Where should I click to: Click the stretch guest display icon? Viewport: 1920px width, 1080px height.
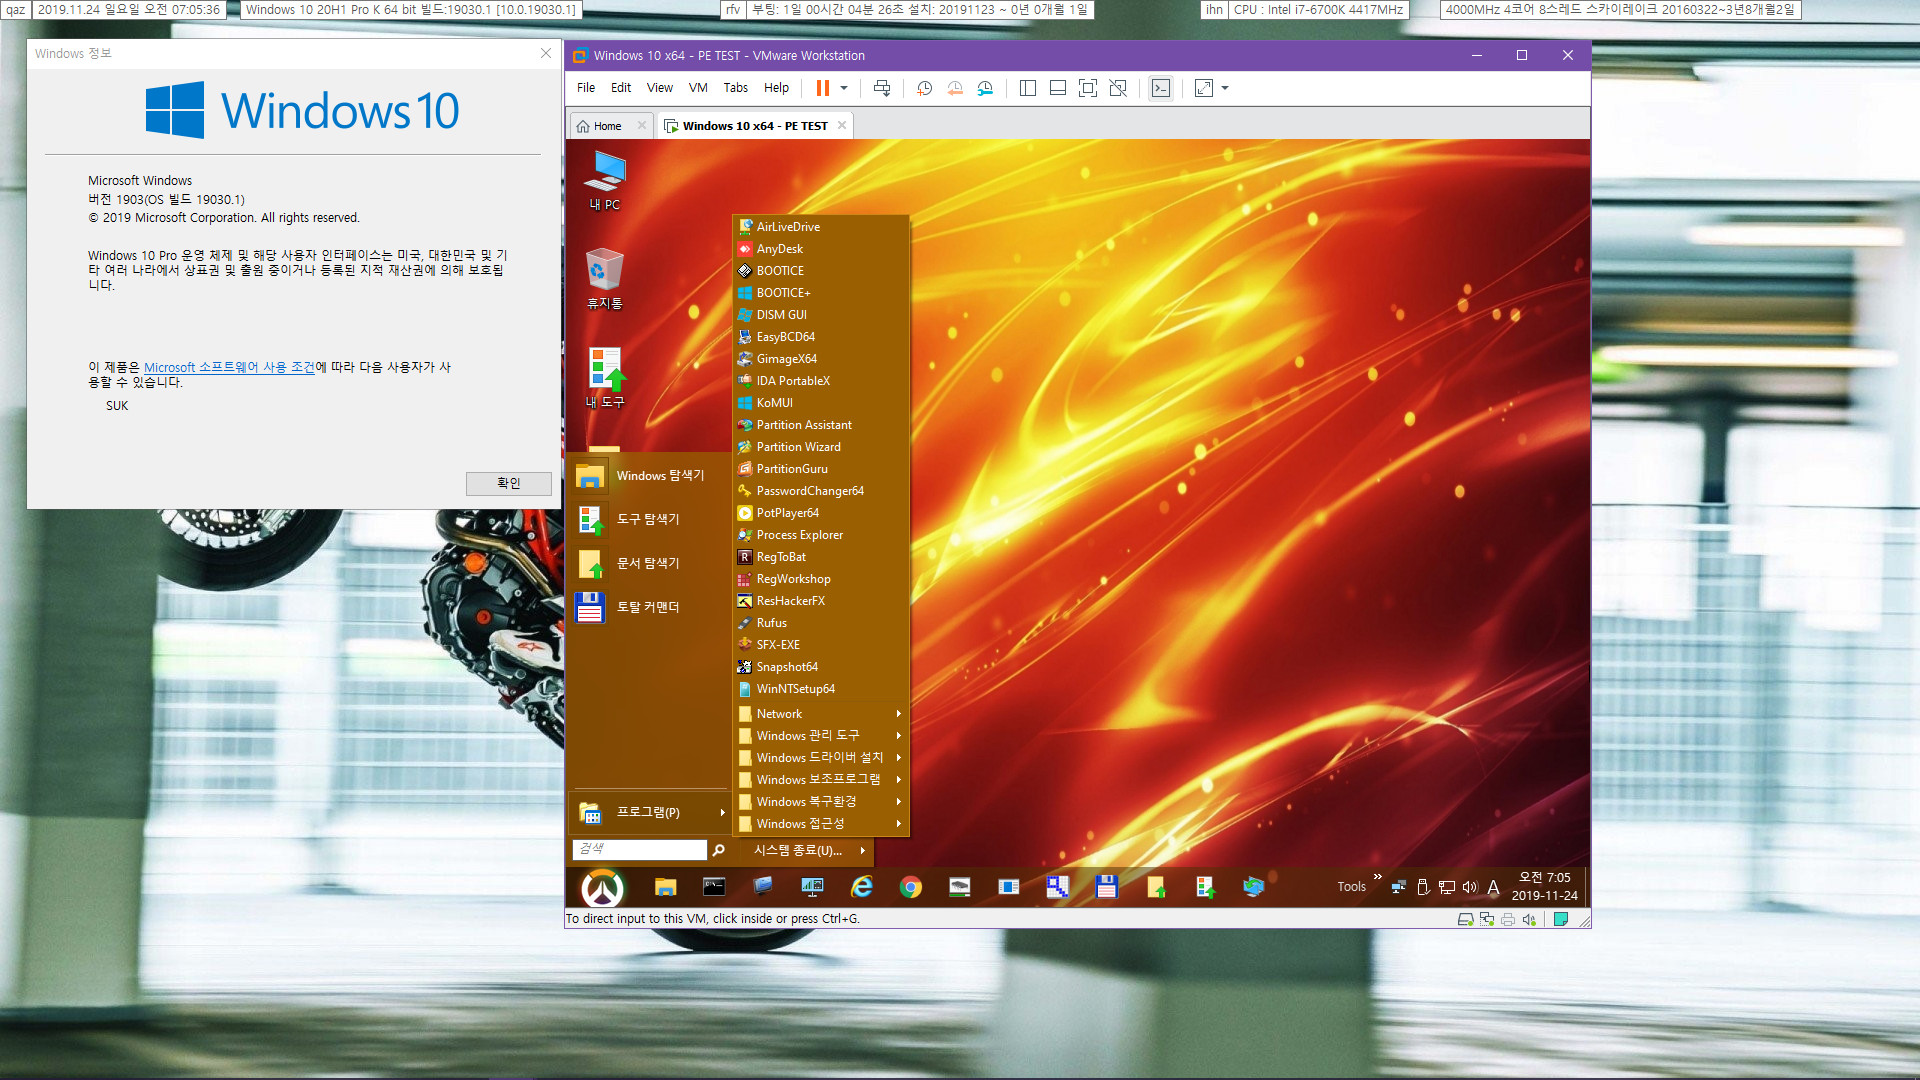point(1204,88)
